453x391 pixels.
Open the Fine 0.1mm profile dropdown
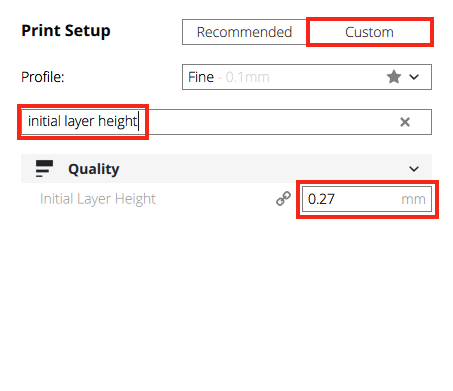point(307,77)
